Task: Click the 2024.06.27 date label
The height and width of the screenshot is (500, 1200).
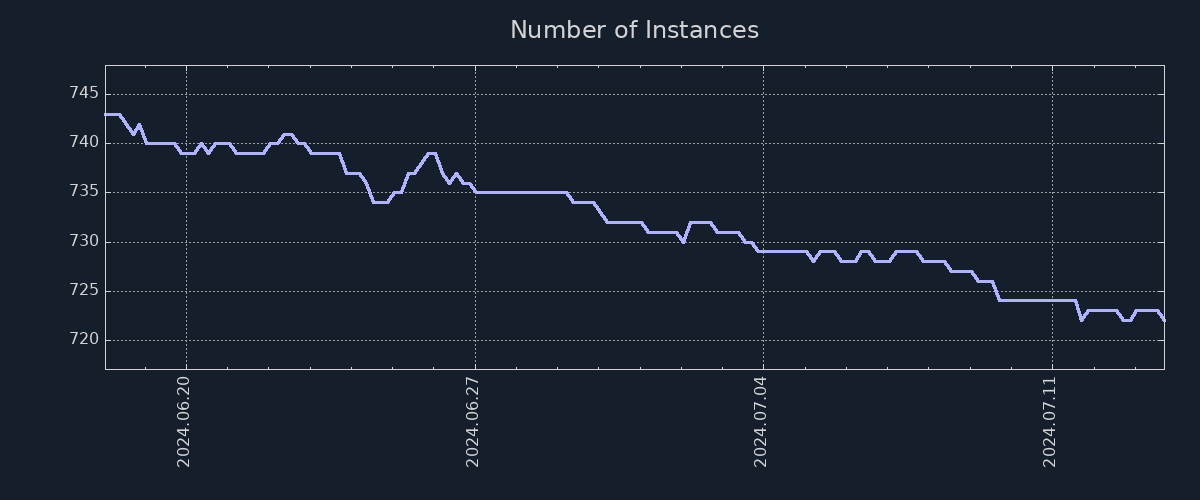Action: click(474, 422)
